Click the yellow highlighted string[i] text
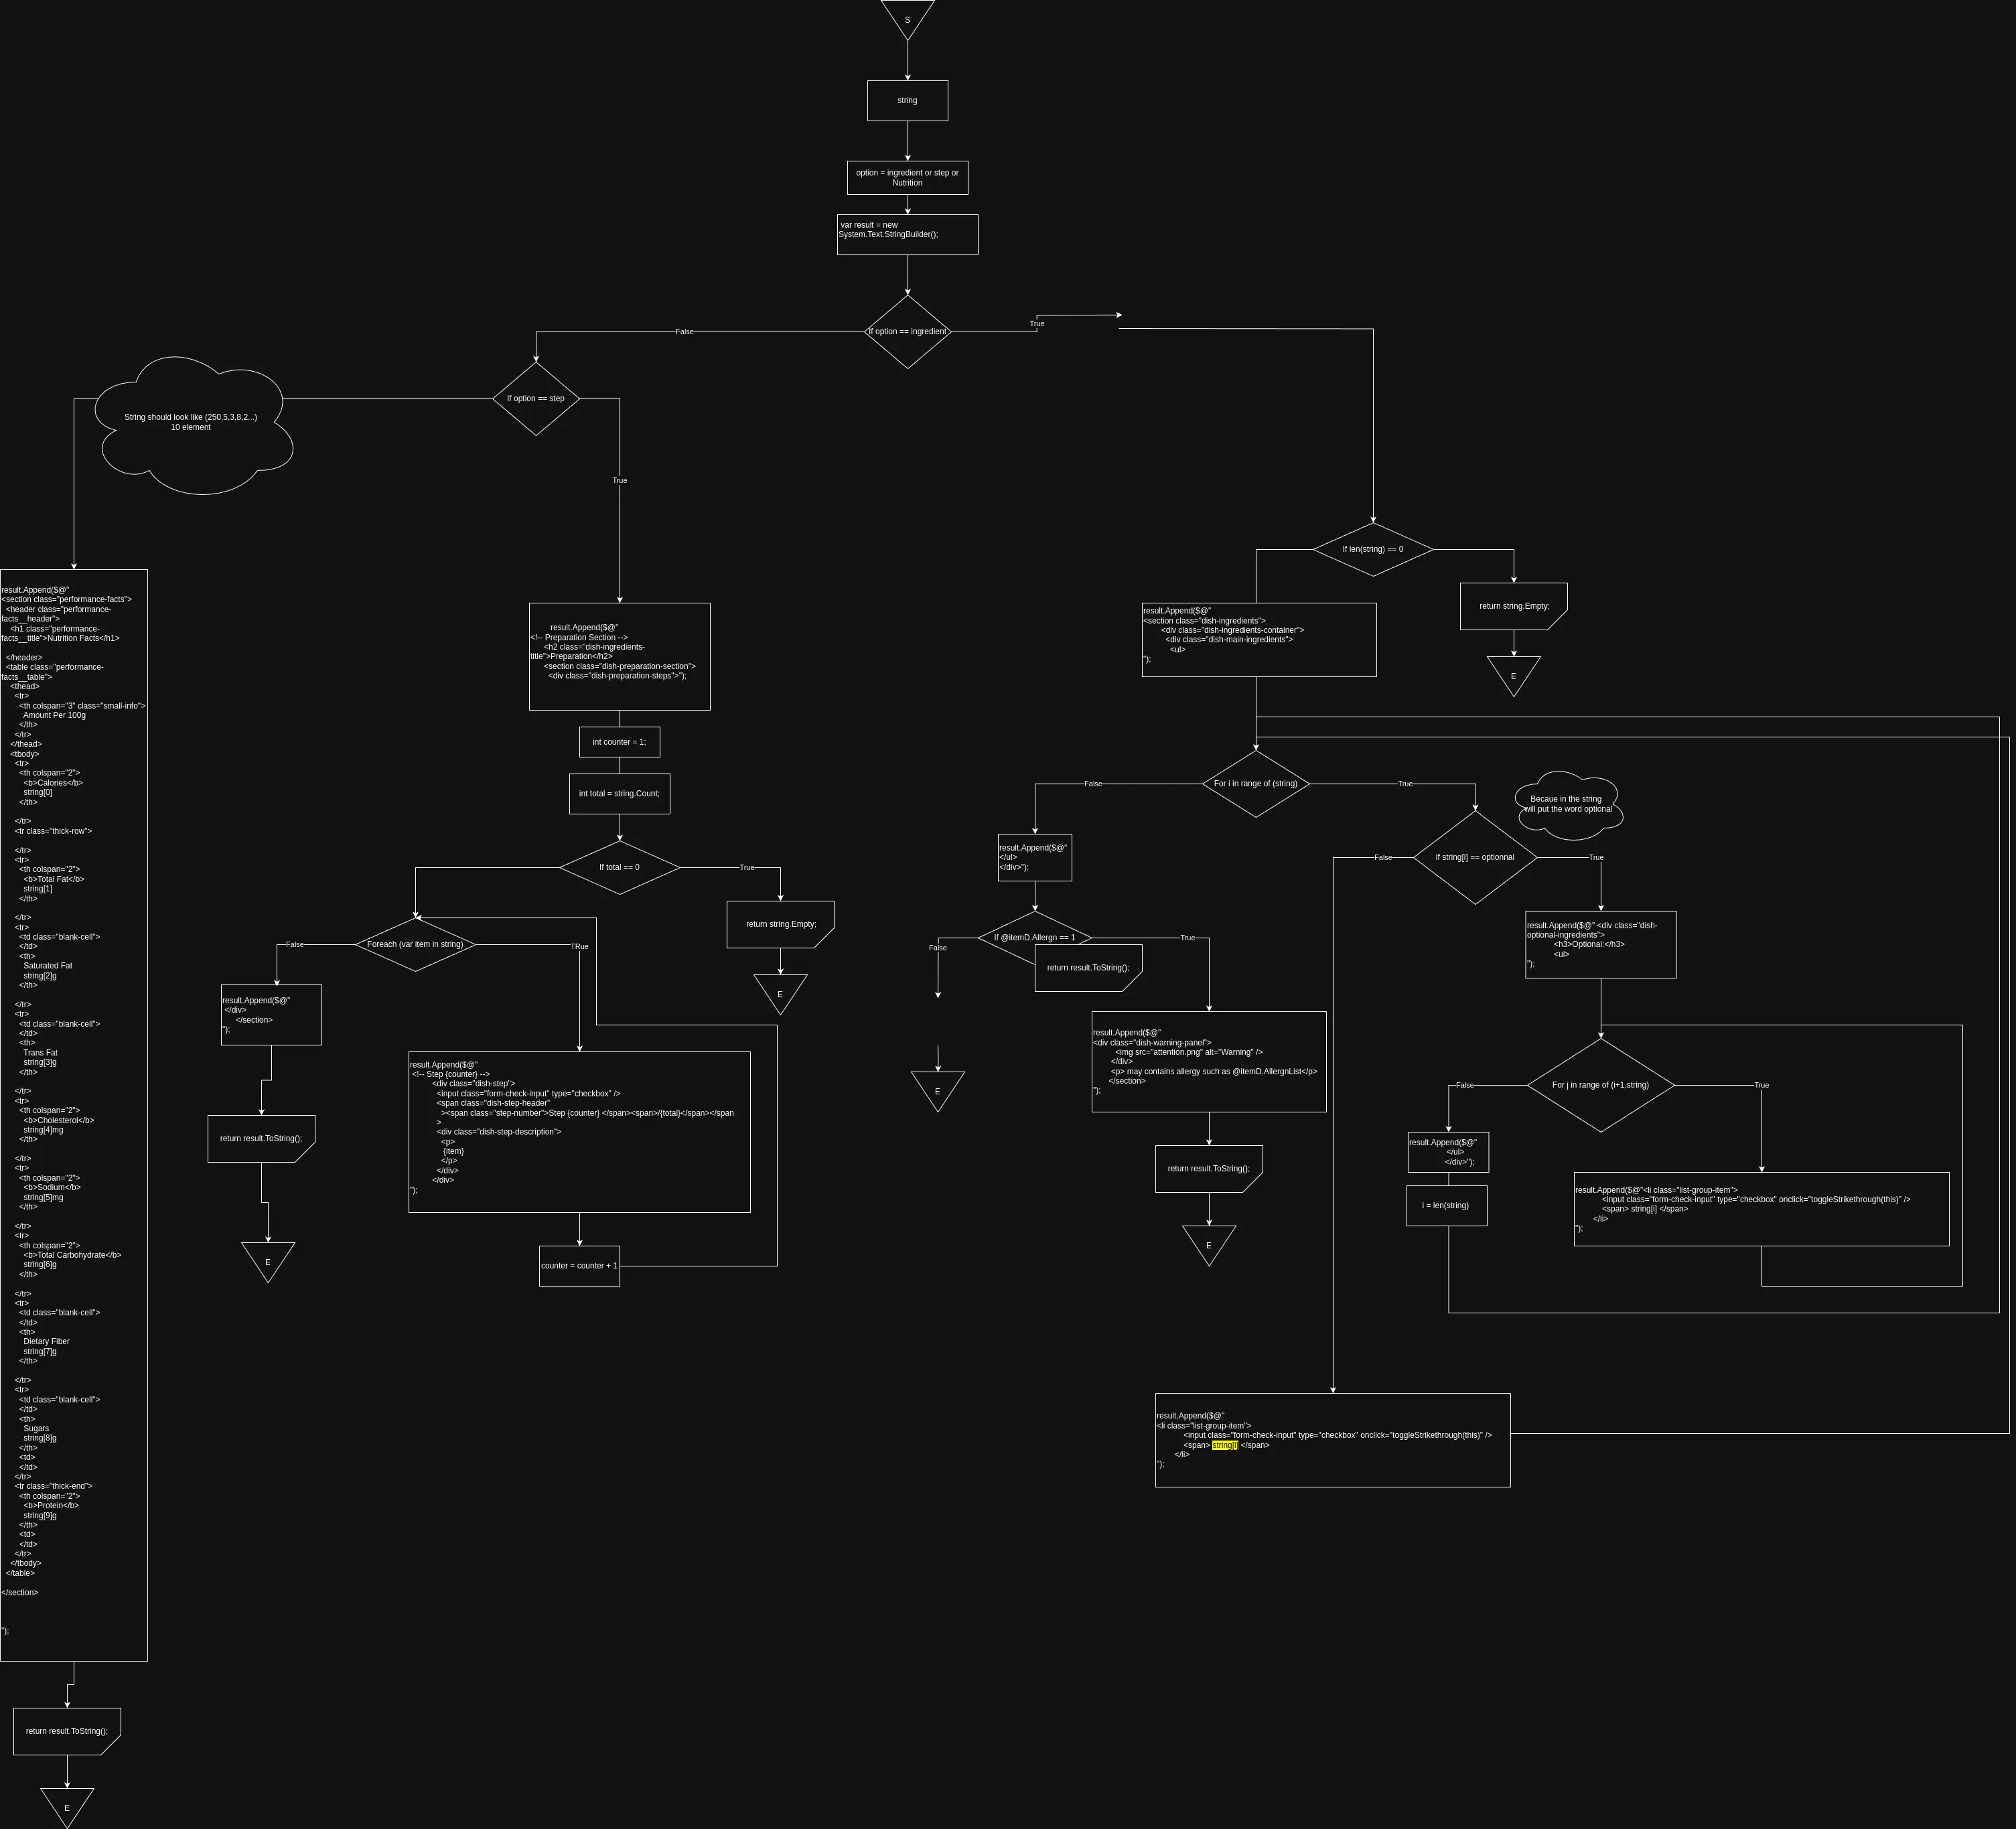The height and width of the screenshot is (1829, 2016). 1224,1445
